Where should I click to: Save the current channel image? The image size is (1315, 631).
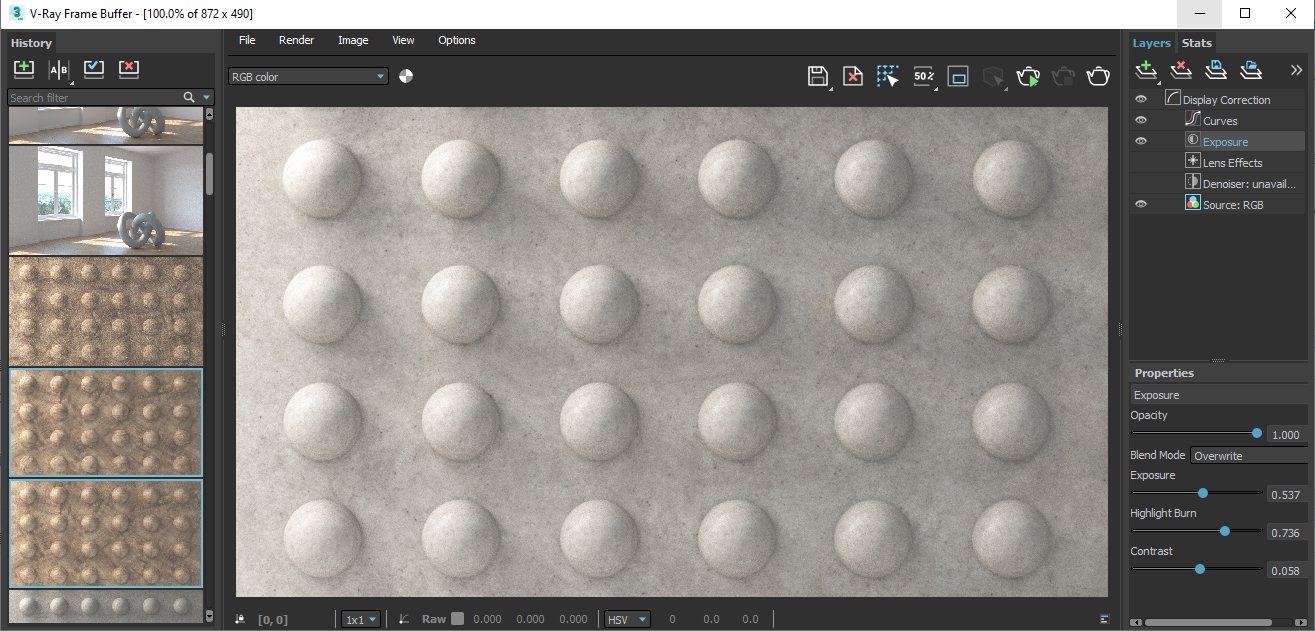pyautogui.click(x=818, y=77)
